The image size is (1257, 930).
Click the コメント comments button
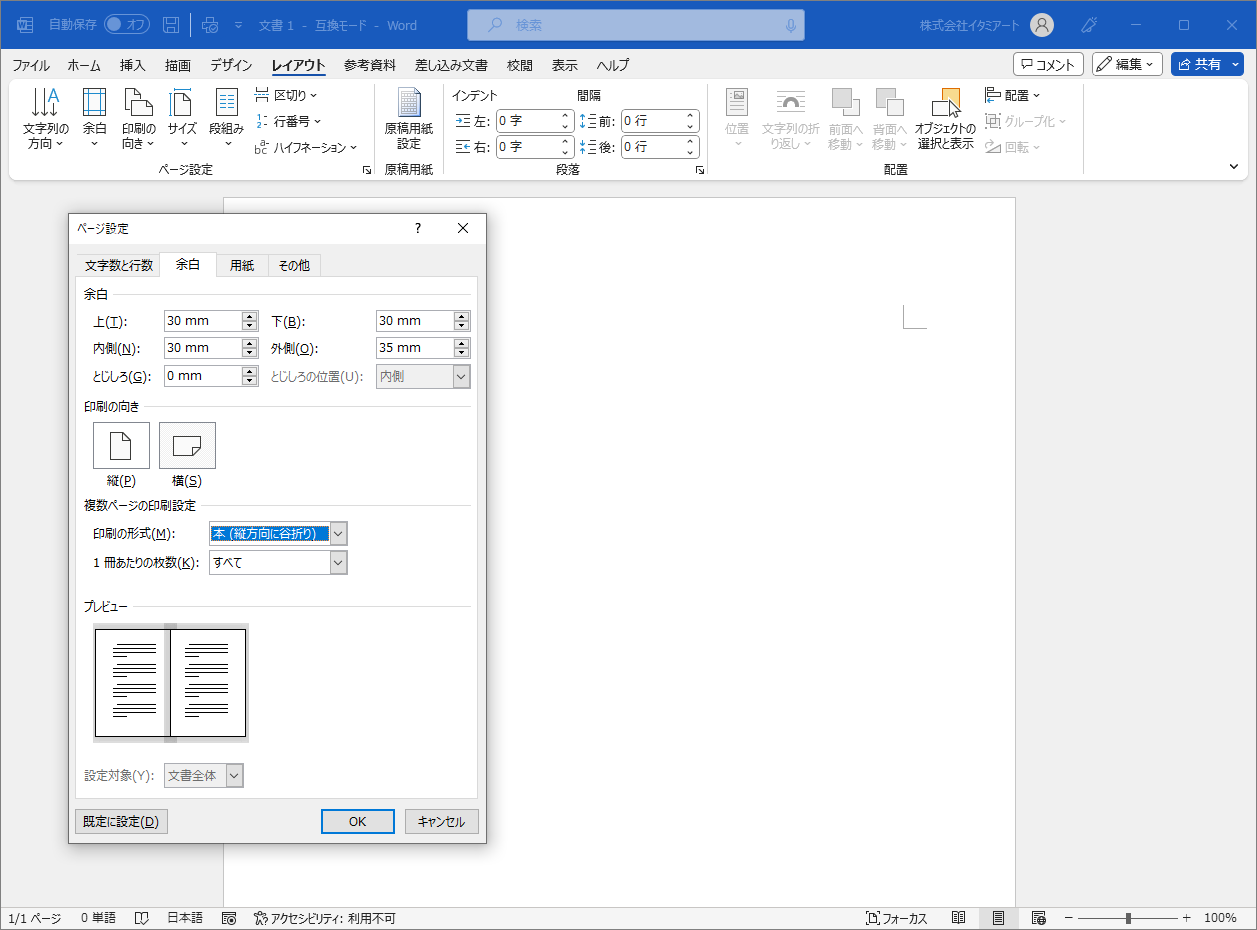[x=1049, y=64]
